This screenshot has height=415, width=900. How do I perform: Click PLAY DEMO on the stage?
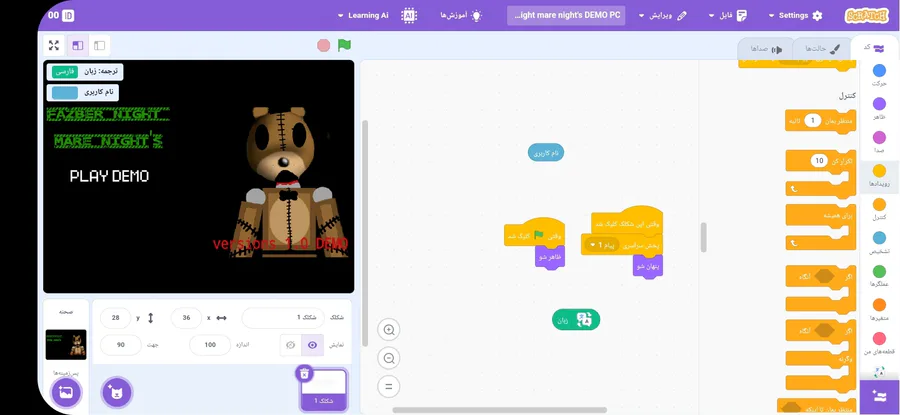point(109,176)
